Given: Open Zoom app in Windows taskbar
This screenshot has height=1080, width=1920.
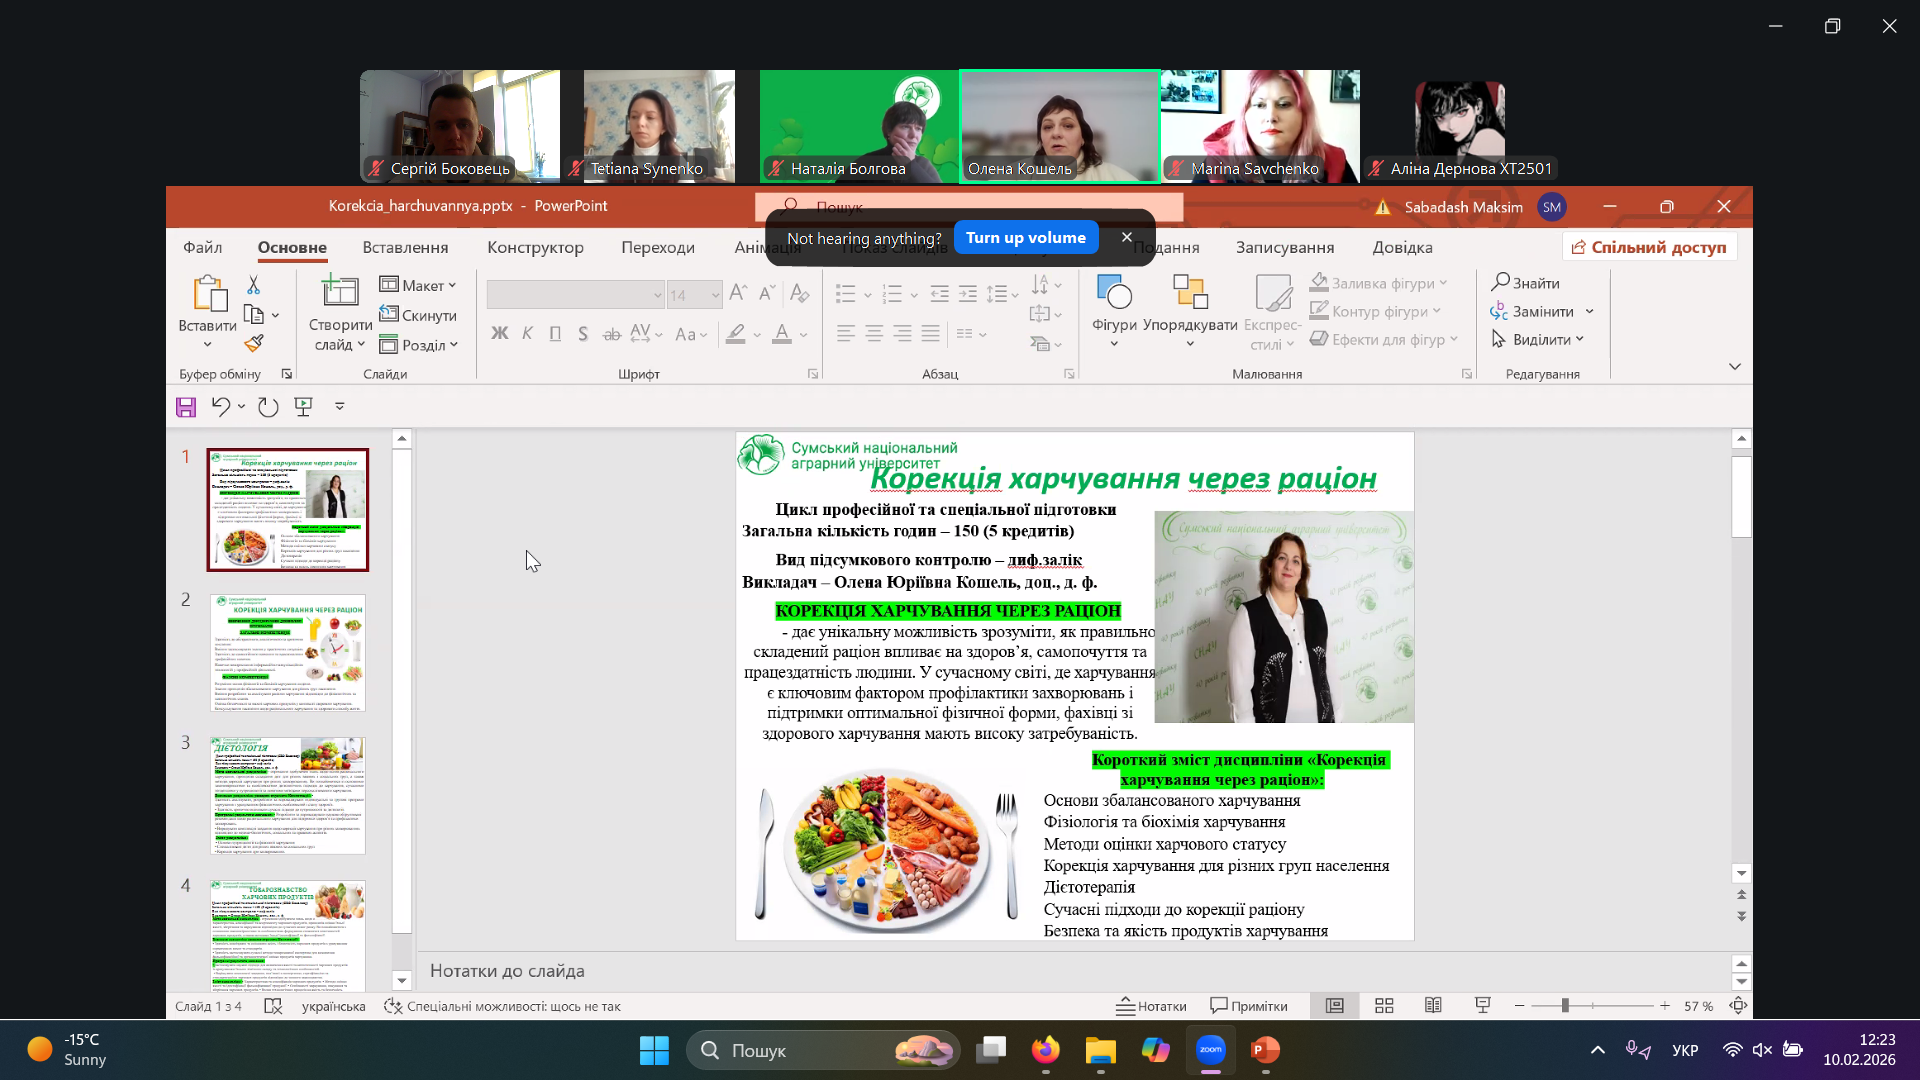Looking at the screenshot, I should 1210,1050.
